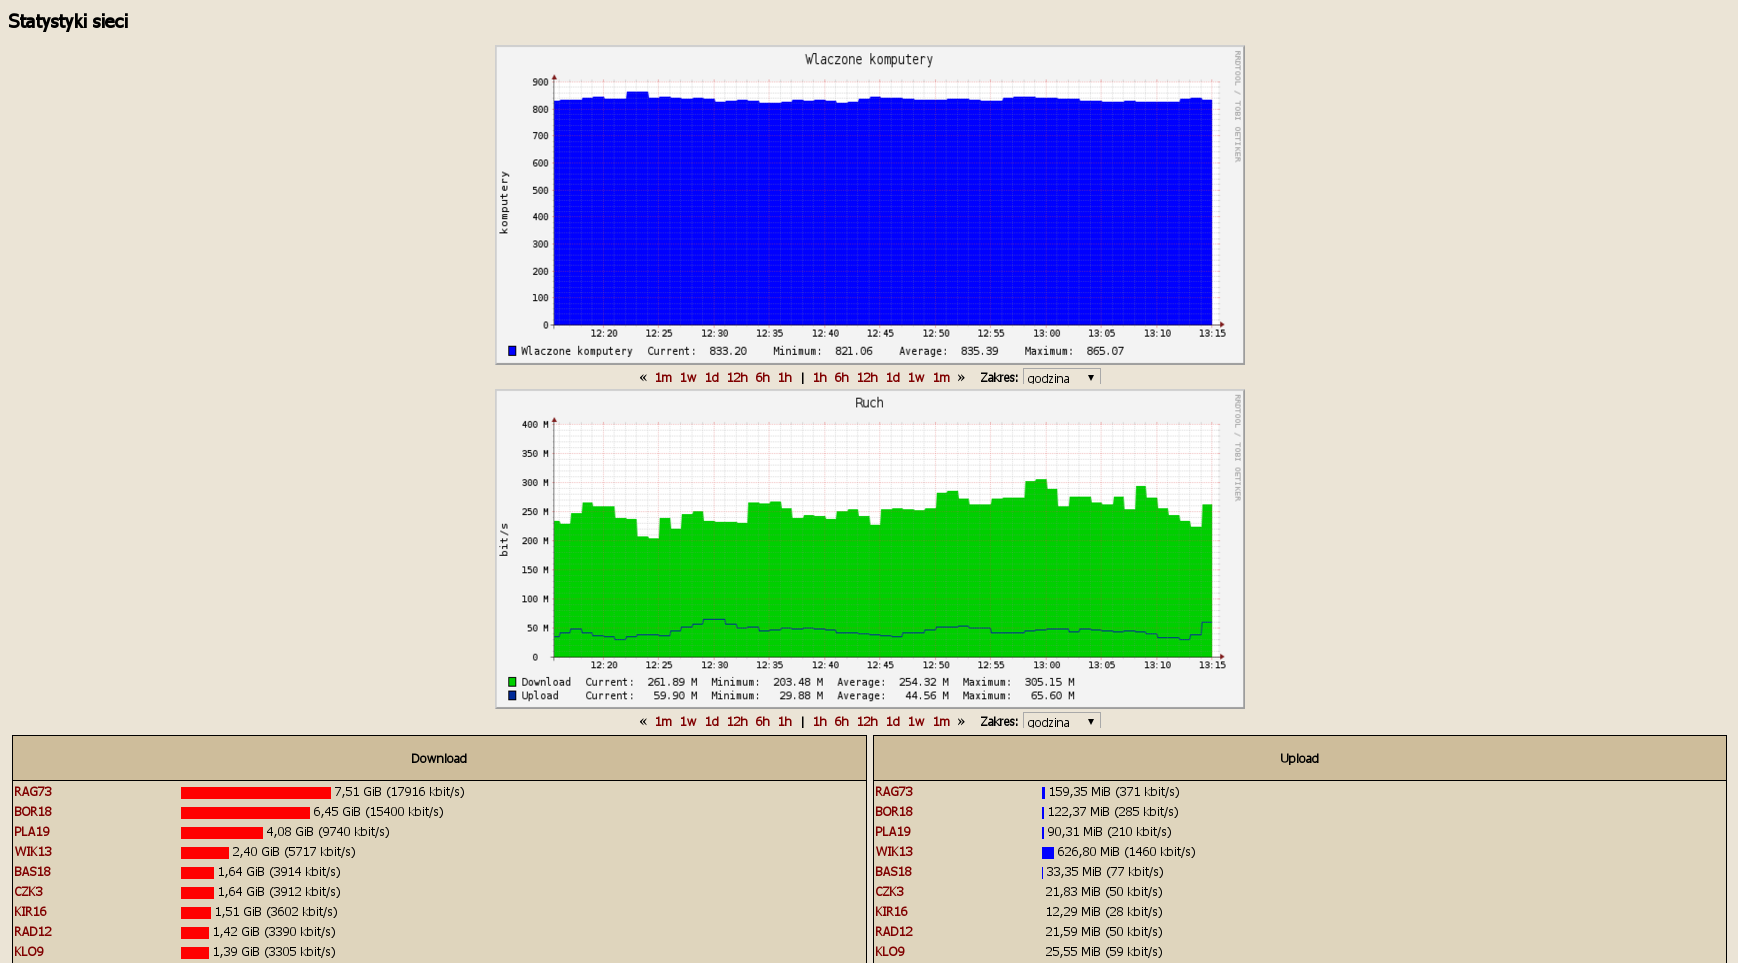Viewport: 1738px width, 963px height.
Task: Click backward 1w link under Wlaczone komputery graph
Action: tap(688, 378)
